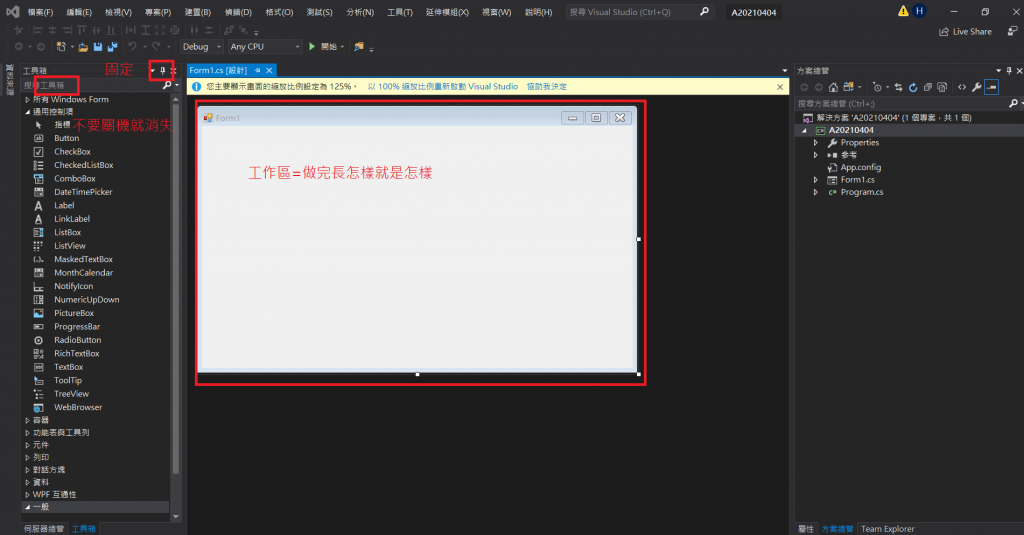Open a file with the folder icon

(83, 47)
